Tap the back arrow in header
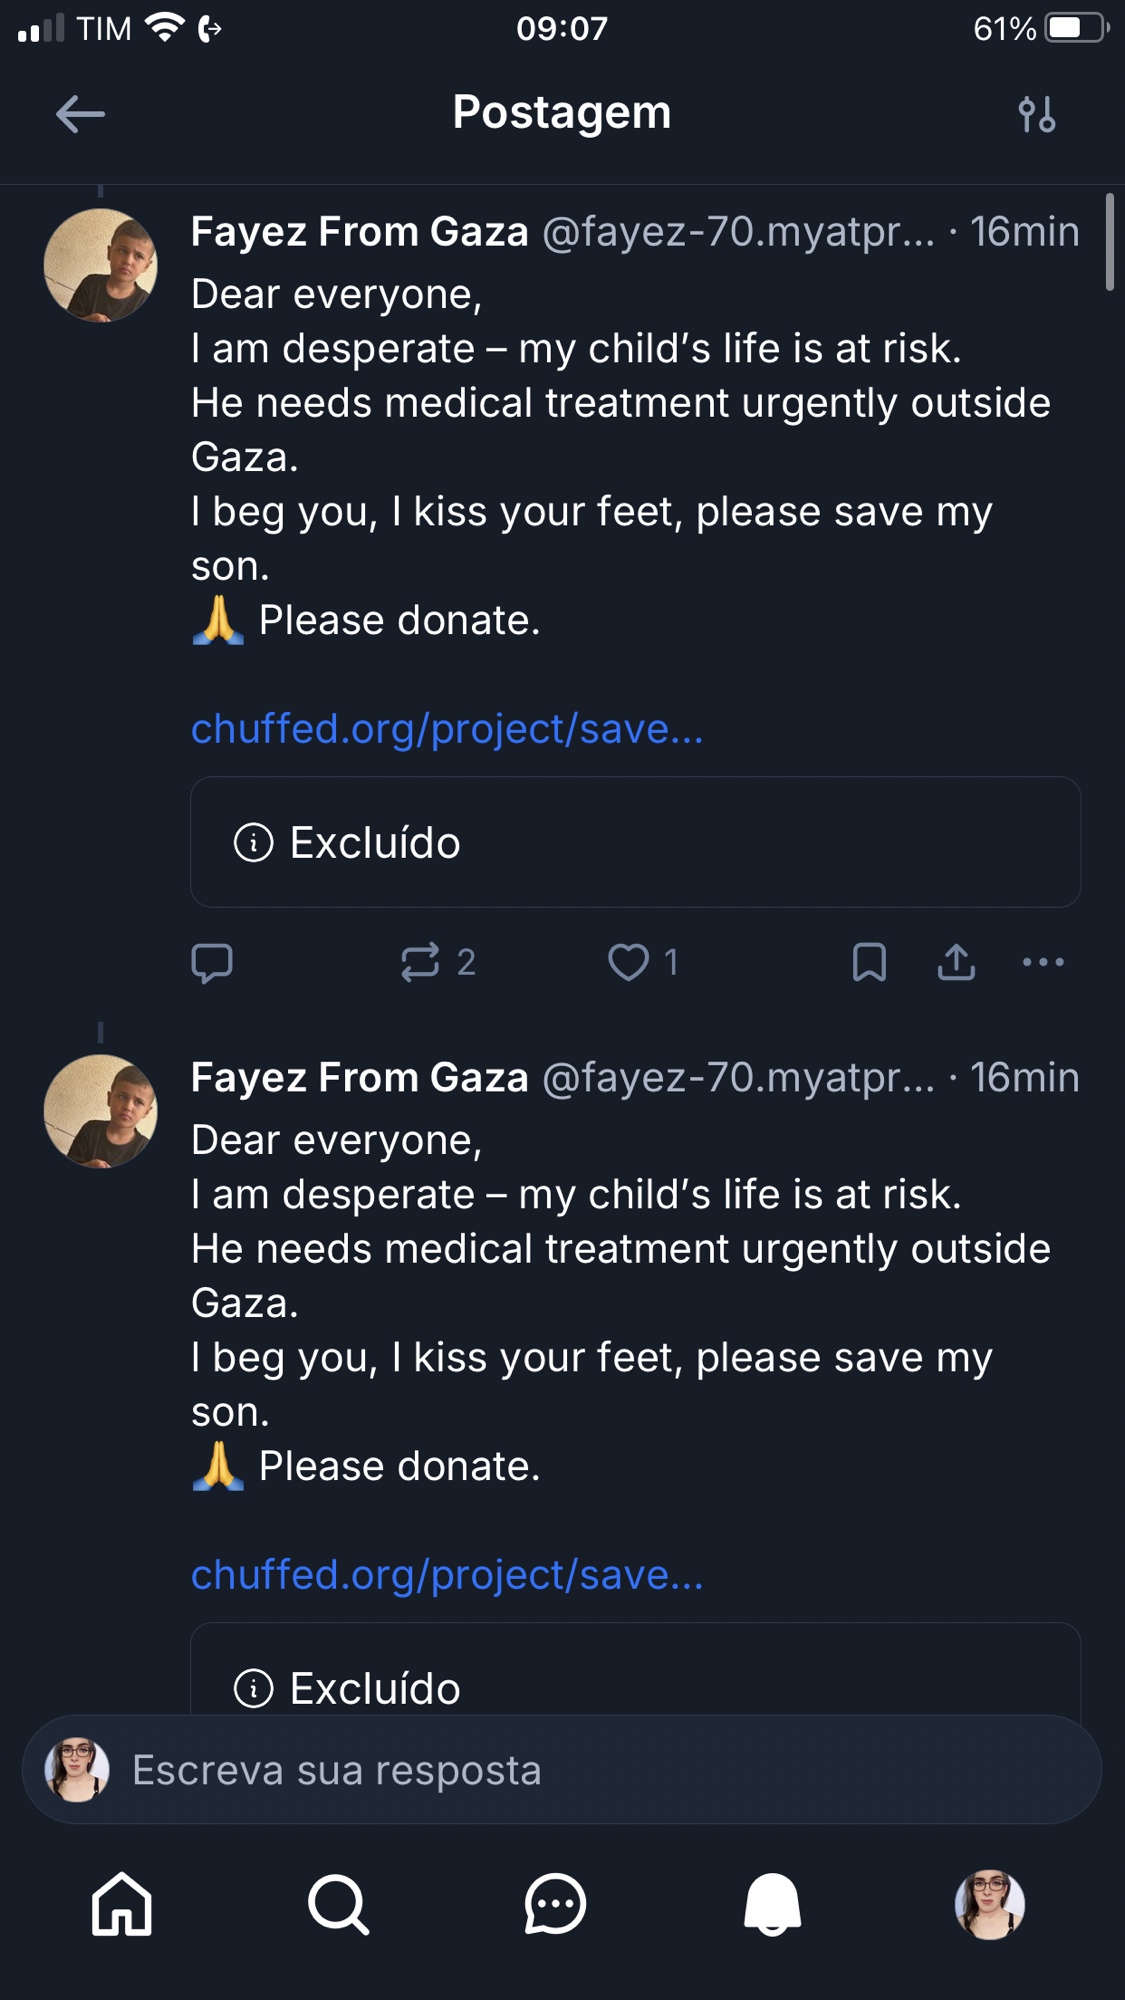Image resolution: width=1125 pixels, height=2000 pixels. 80,114
